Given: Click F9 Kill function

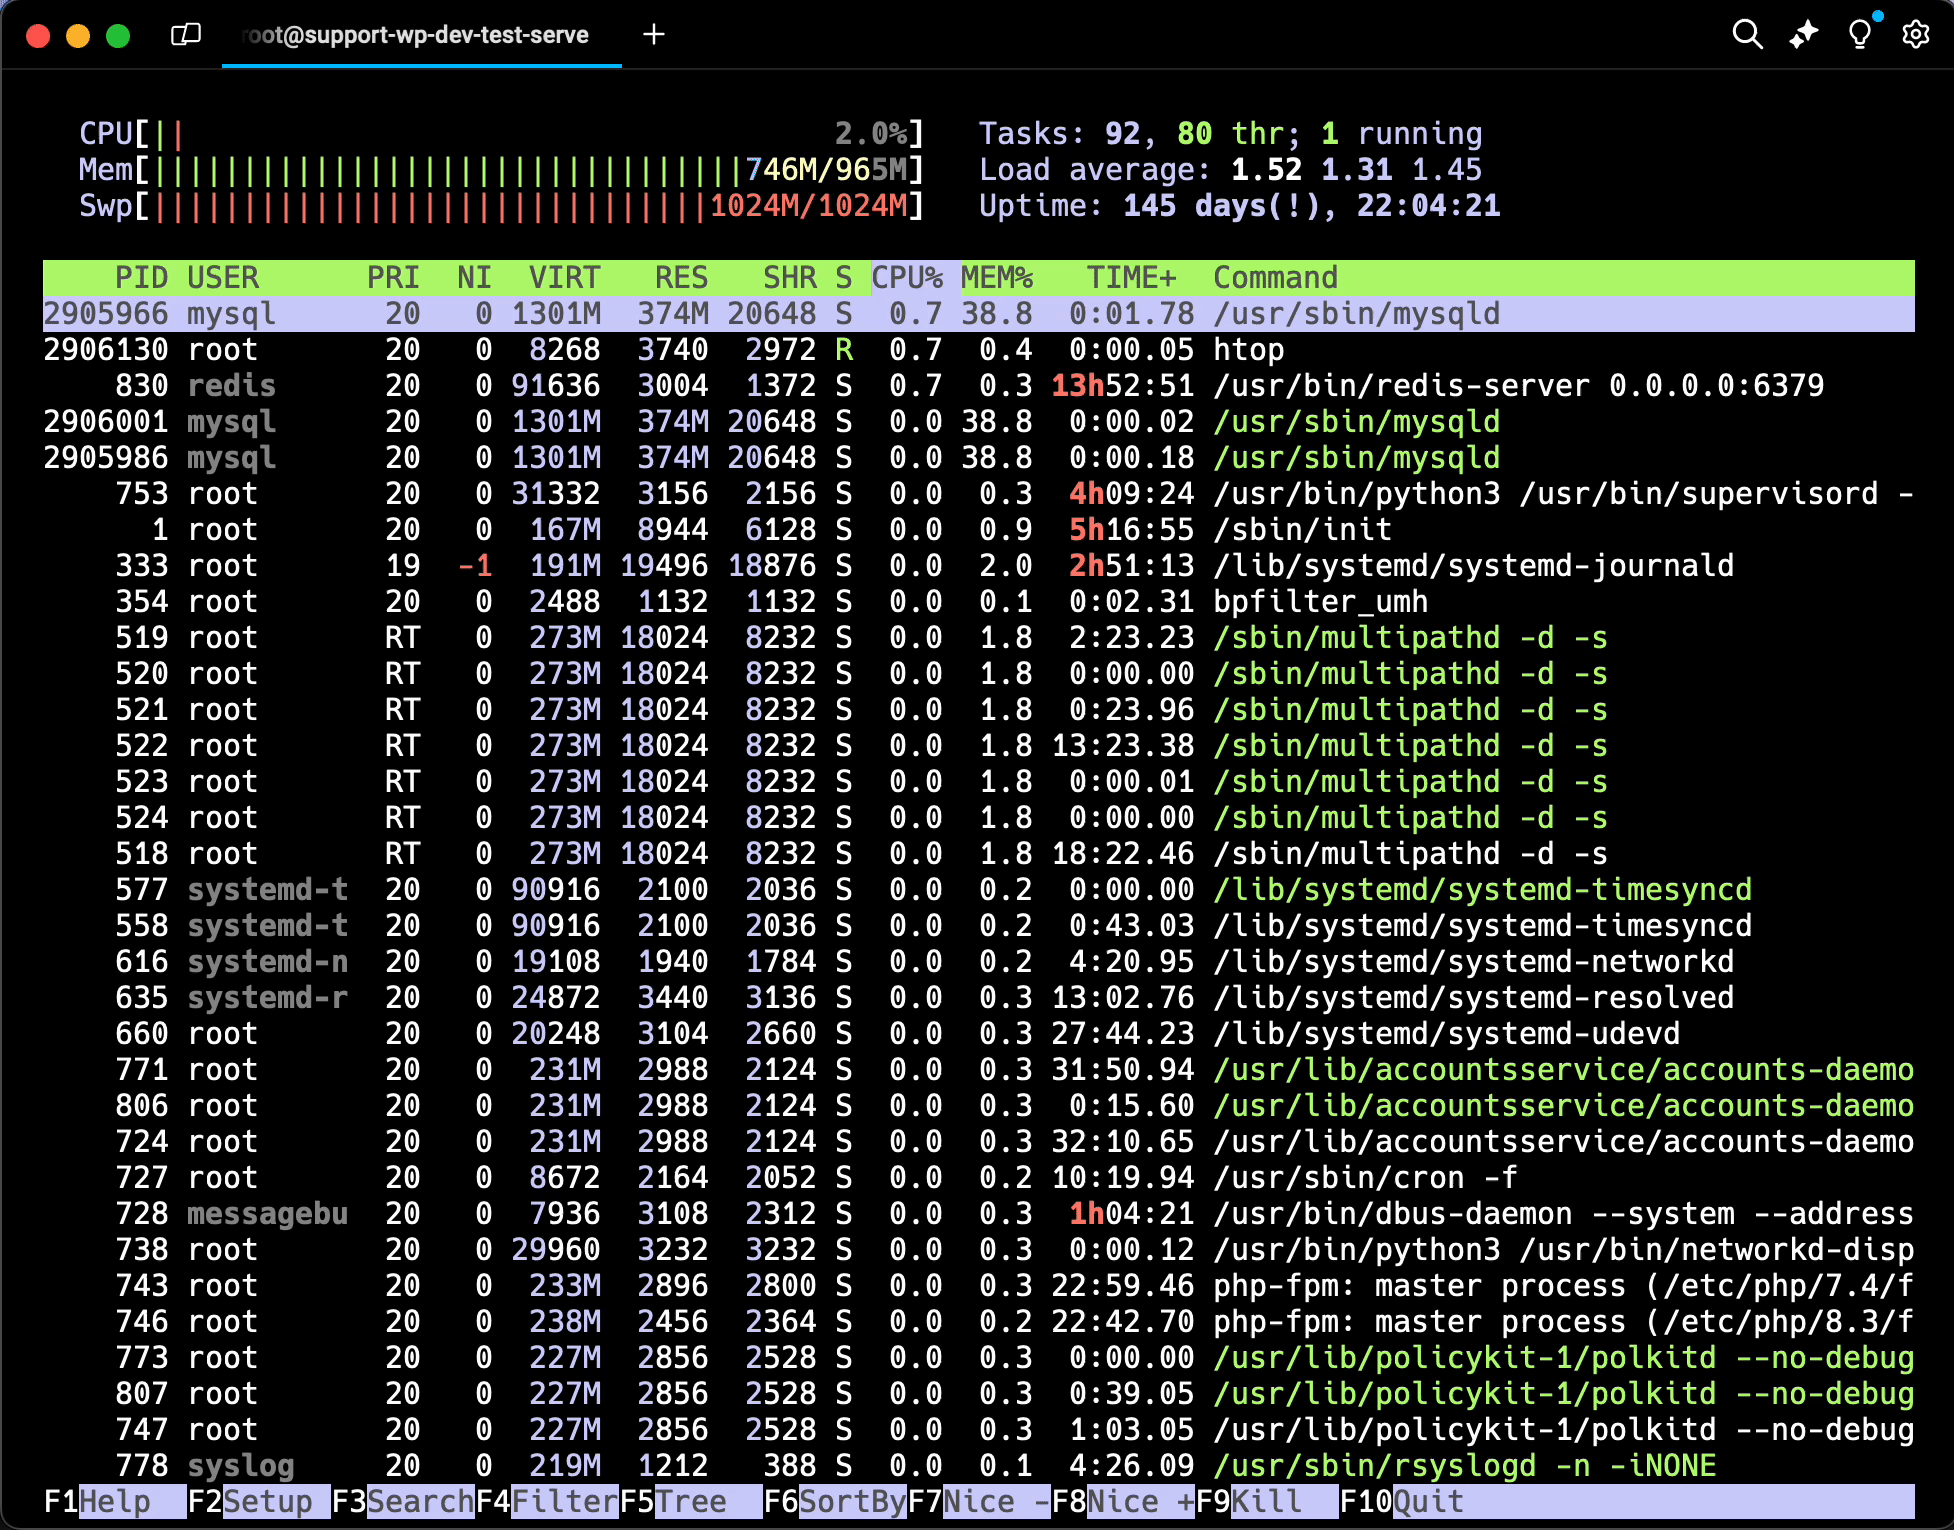Looking at the screenshot, I should (1266, 1501).
